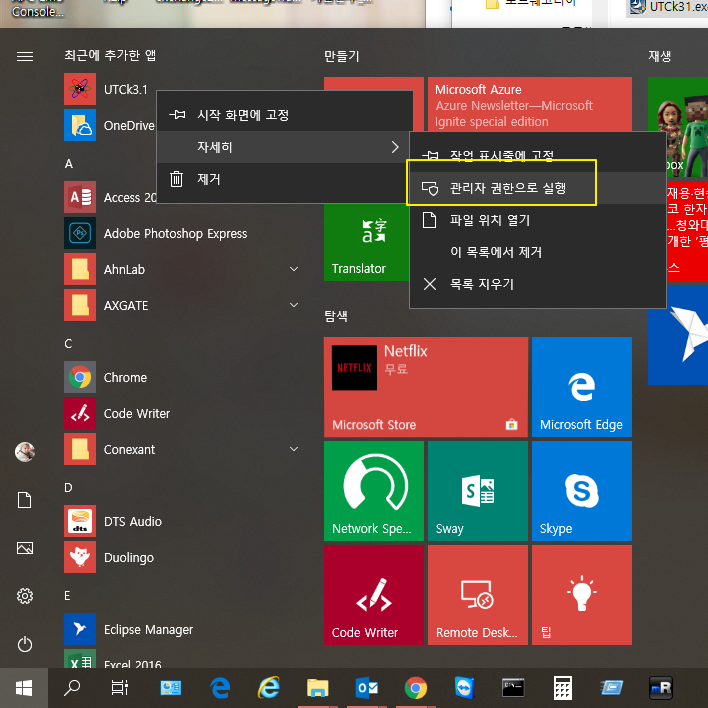
Task: Click the 탐색 group header
Action: point(336,316)
